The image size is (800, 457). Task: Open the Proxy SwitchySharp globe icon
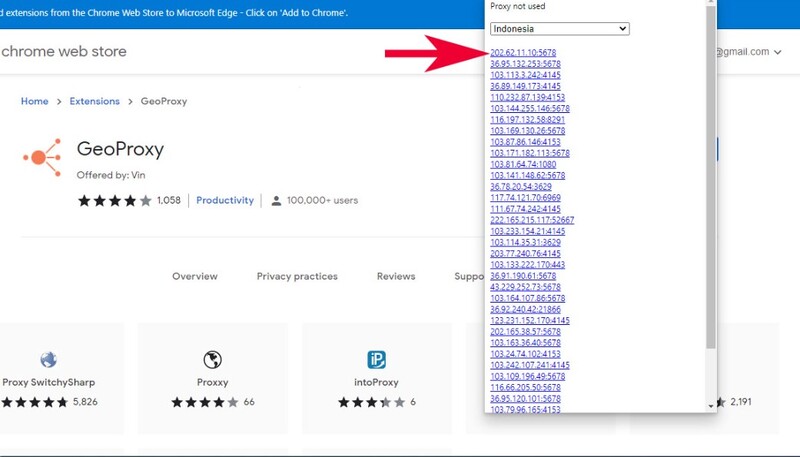click(x=48, y=360)
